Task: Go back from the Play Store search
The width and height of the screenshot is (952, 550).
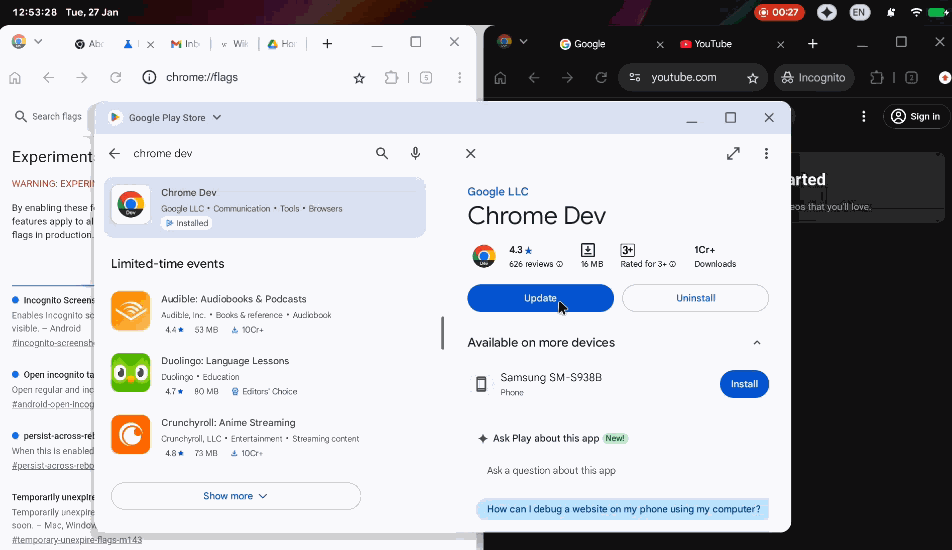Action: (115, 154)
